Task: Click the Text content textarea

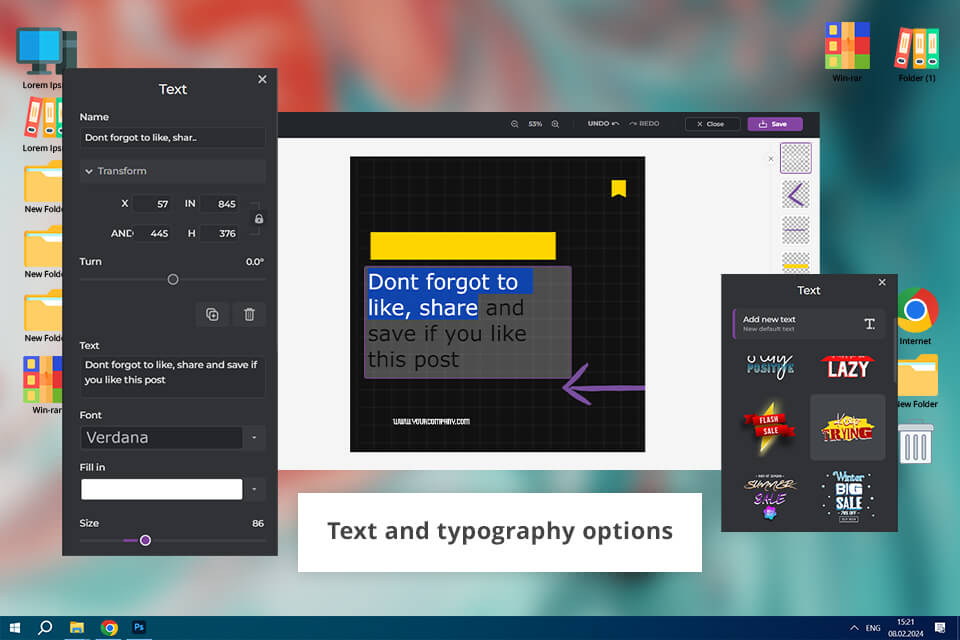Action: click(x=173, y=376)
